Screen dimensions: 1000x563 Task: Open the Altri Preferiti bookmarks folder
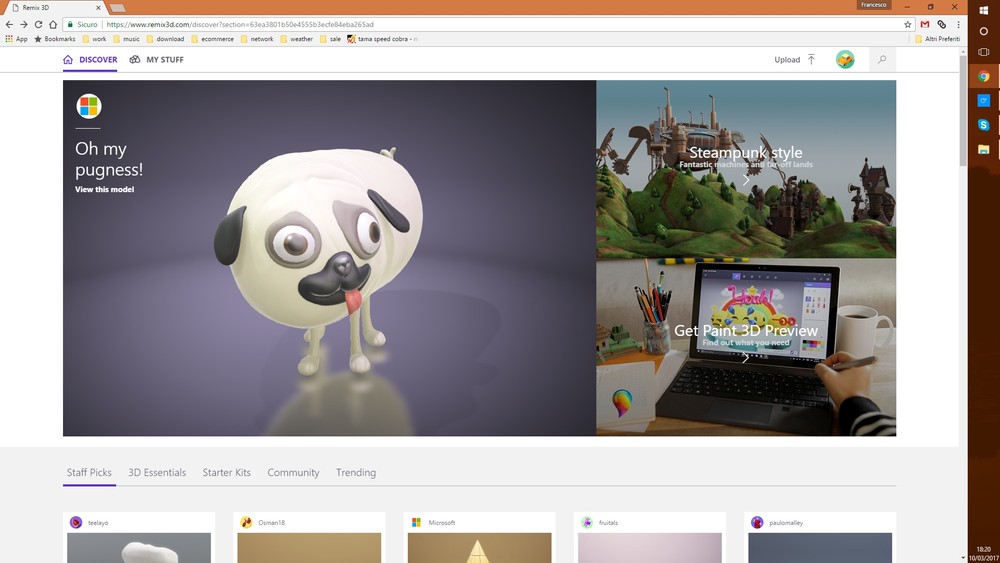pyautogui.click(x=937, y=39)
